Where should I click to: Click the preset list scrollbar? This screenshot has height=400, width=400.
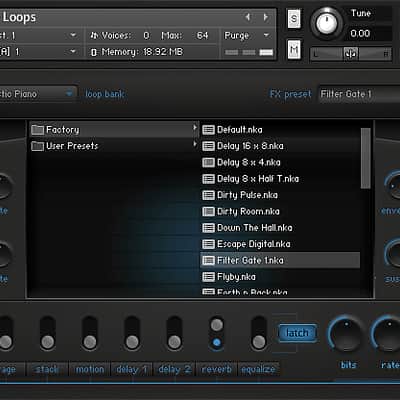[x=366, y=158]
